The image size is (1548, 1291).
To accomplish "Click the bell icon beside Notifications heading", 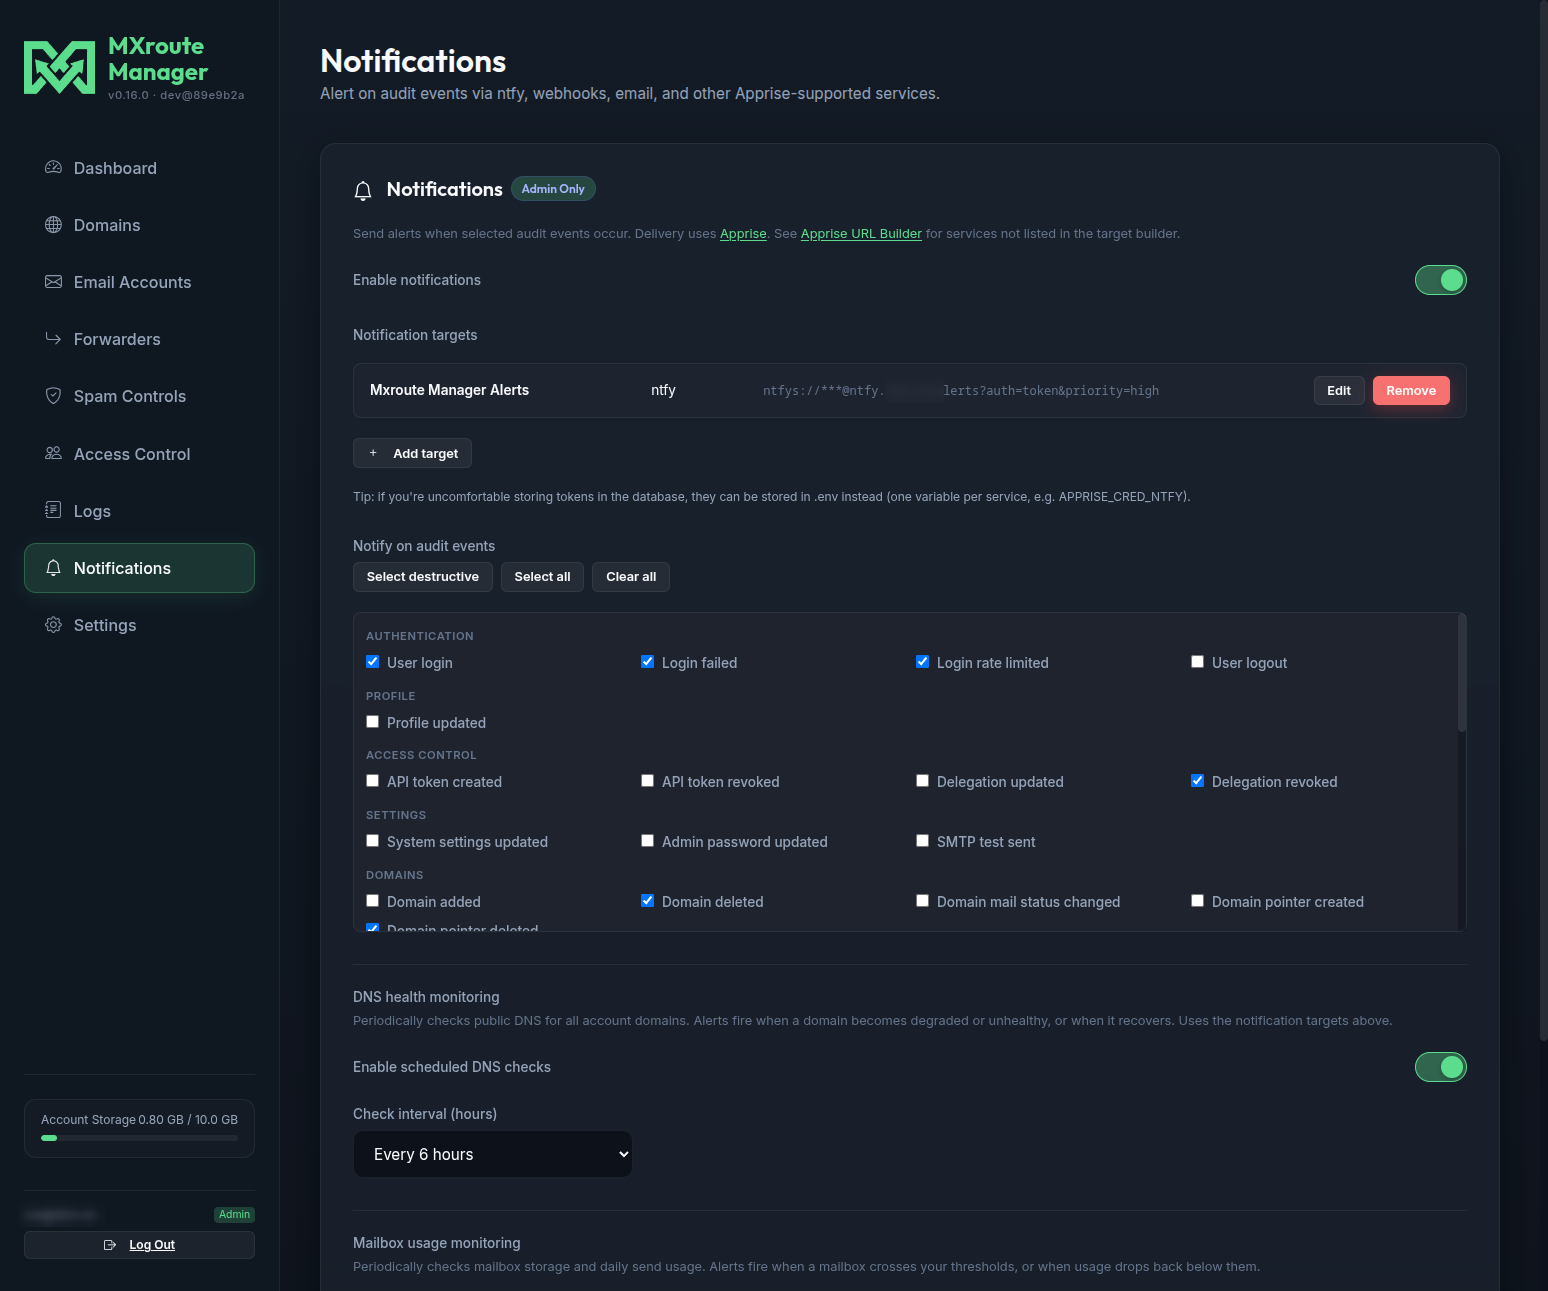I will (363, 190).
